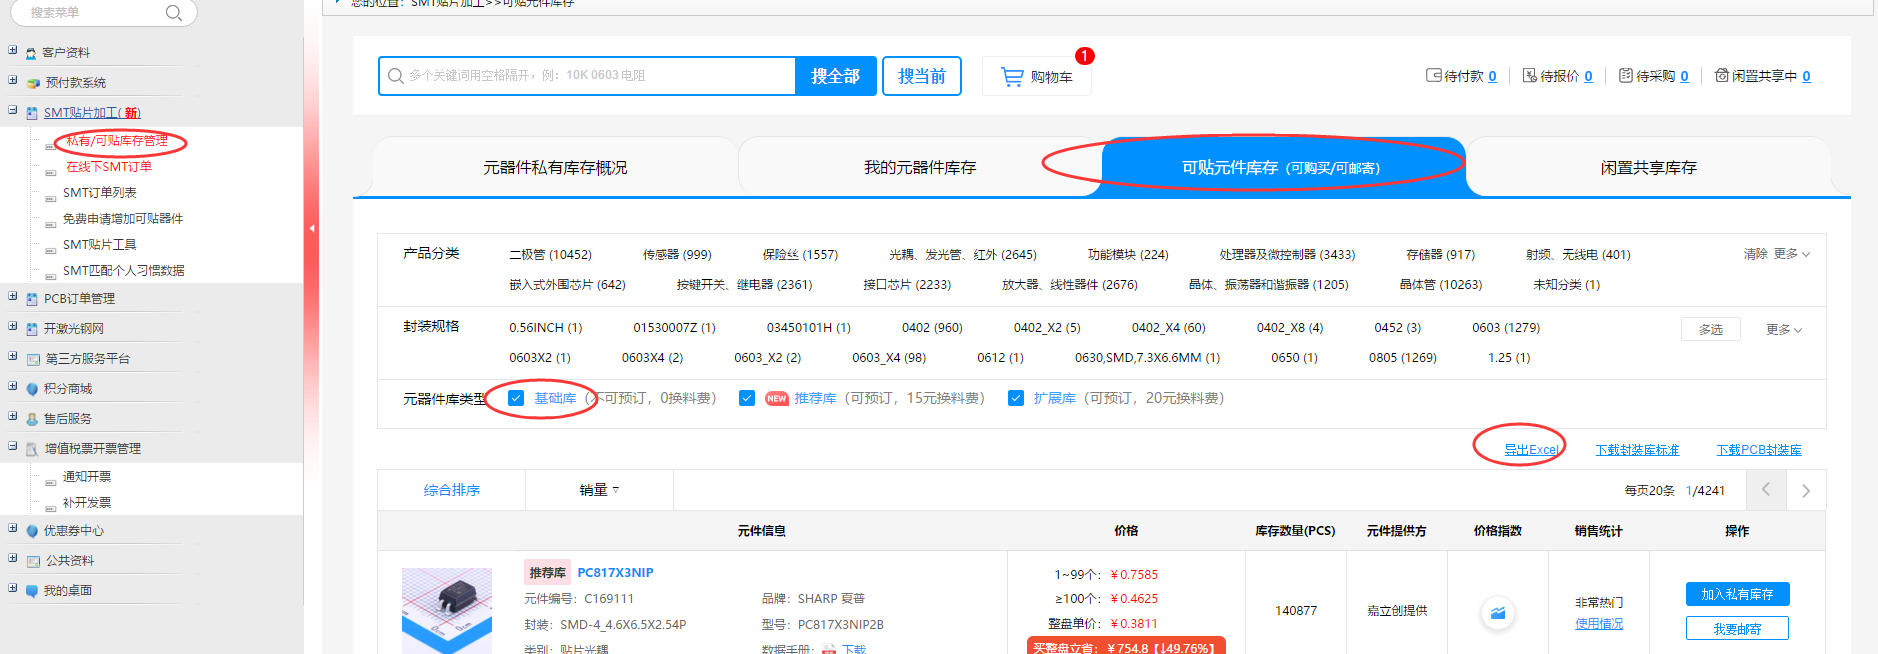
Task: Click the 闲置共享中 icon
Action: tap(1721, 76)
